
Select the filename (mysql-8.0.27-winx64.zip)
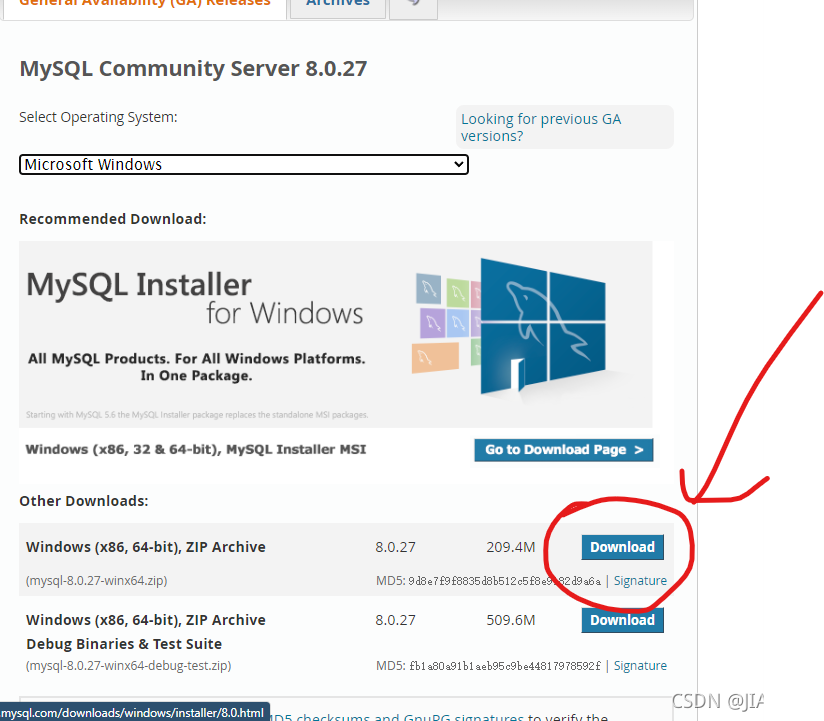point(97,581)
